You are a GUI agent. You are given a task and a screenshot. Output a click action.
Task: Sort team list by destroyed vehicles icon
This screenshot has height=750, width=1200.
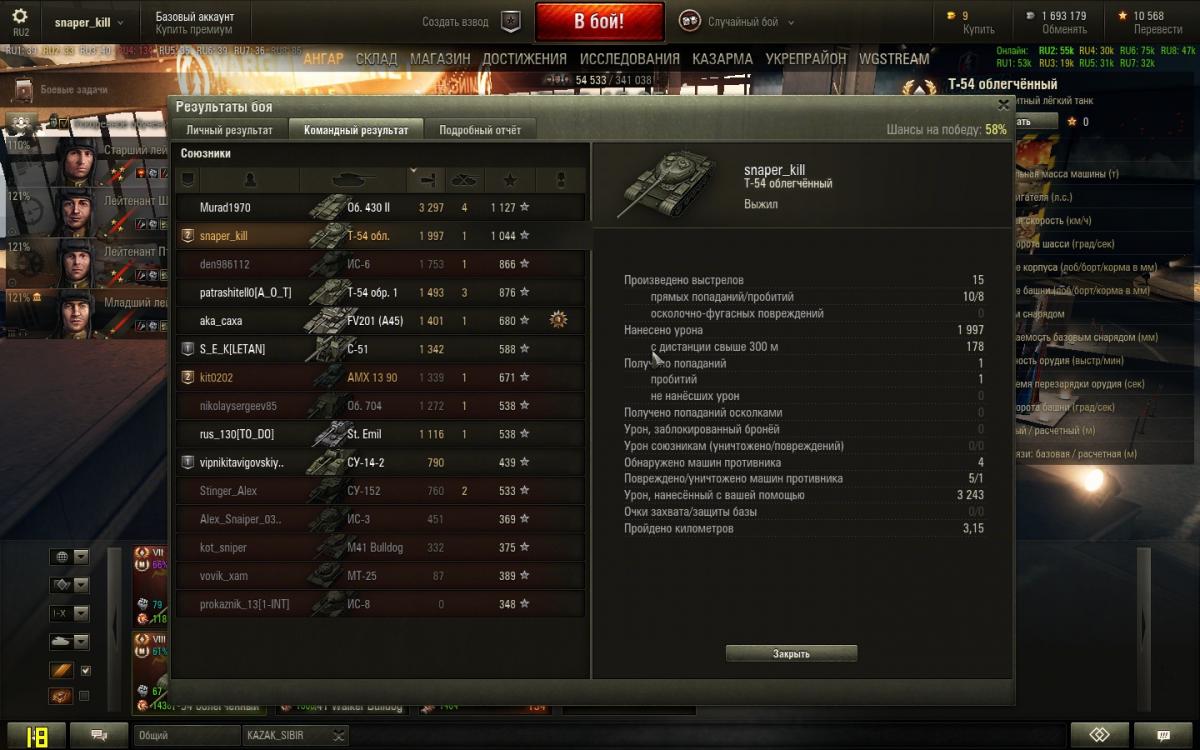point(464,180)
